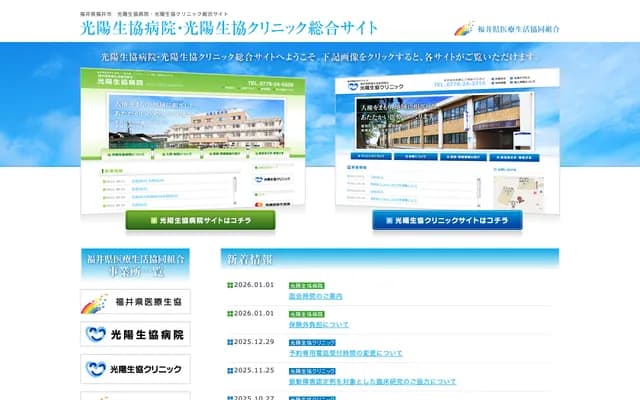Open the 予約専用電話受付時間の変更について news link
Image resolution: width=640 pixels, height=400 pixels.
tap(346, 353)
